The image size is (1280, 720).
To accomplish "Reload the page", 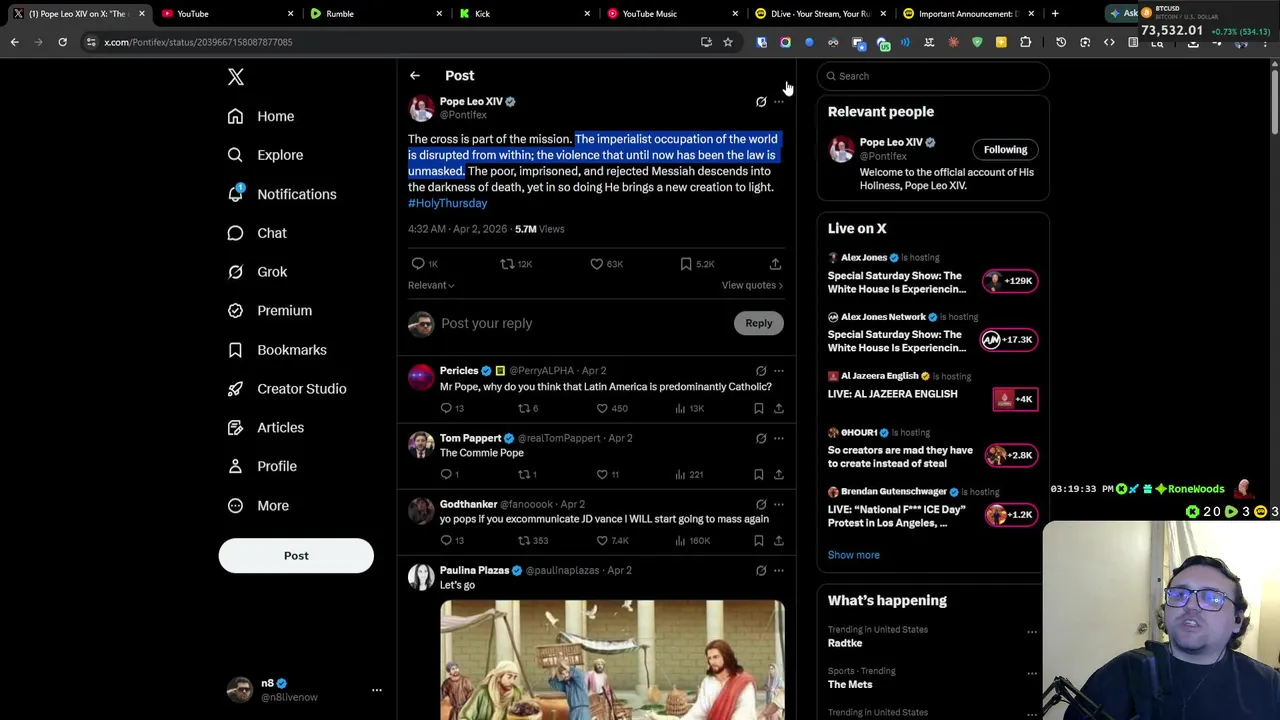I will [62, 42].
